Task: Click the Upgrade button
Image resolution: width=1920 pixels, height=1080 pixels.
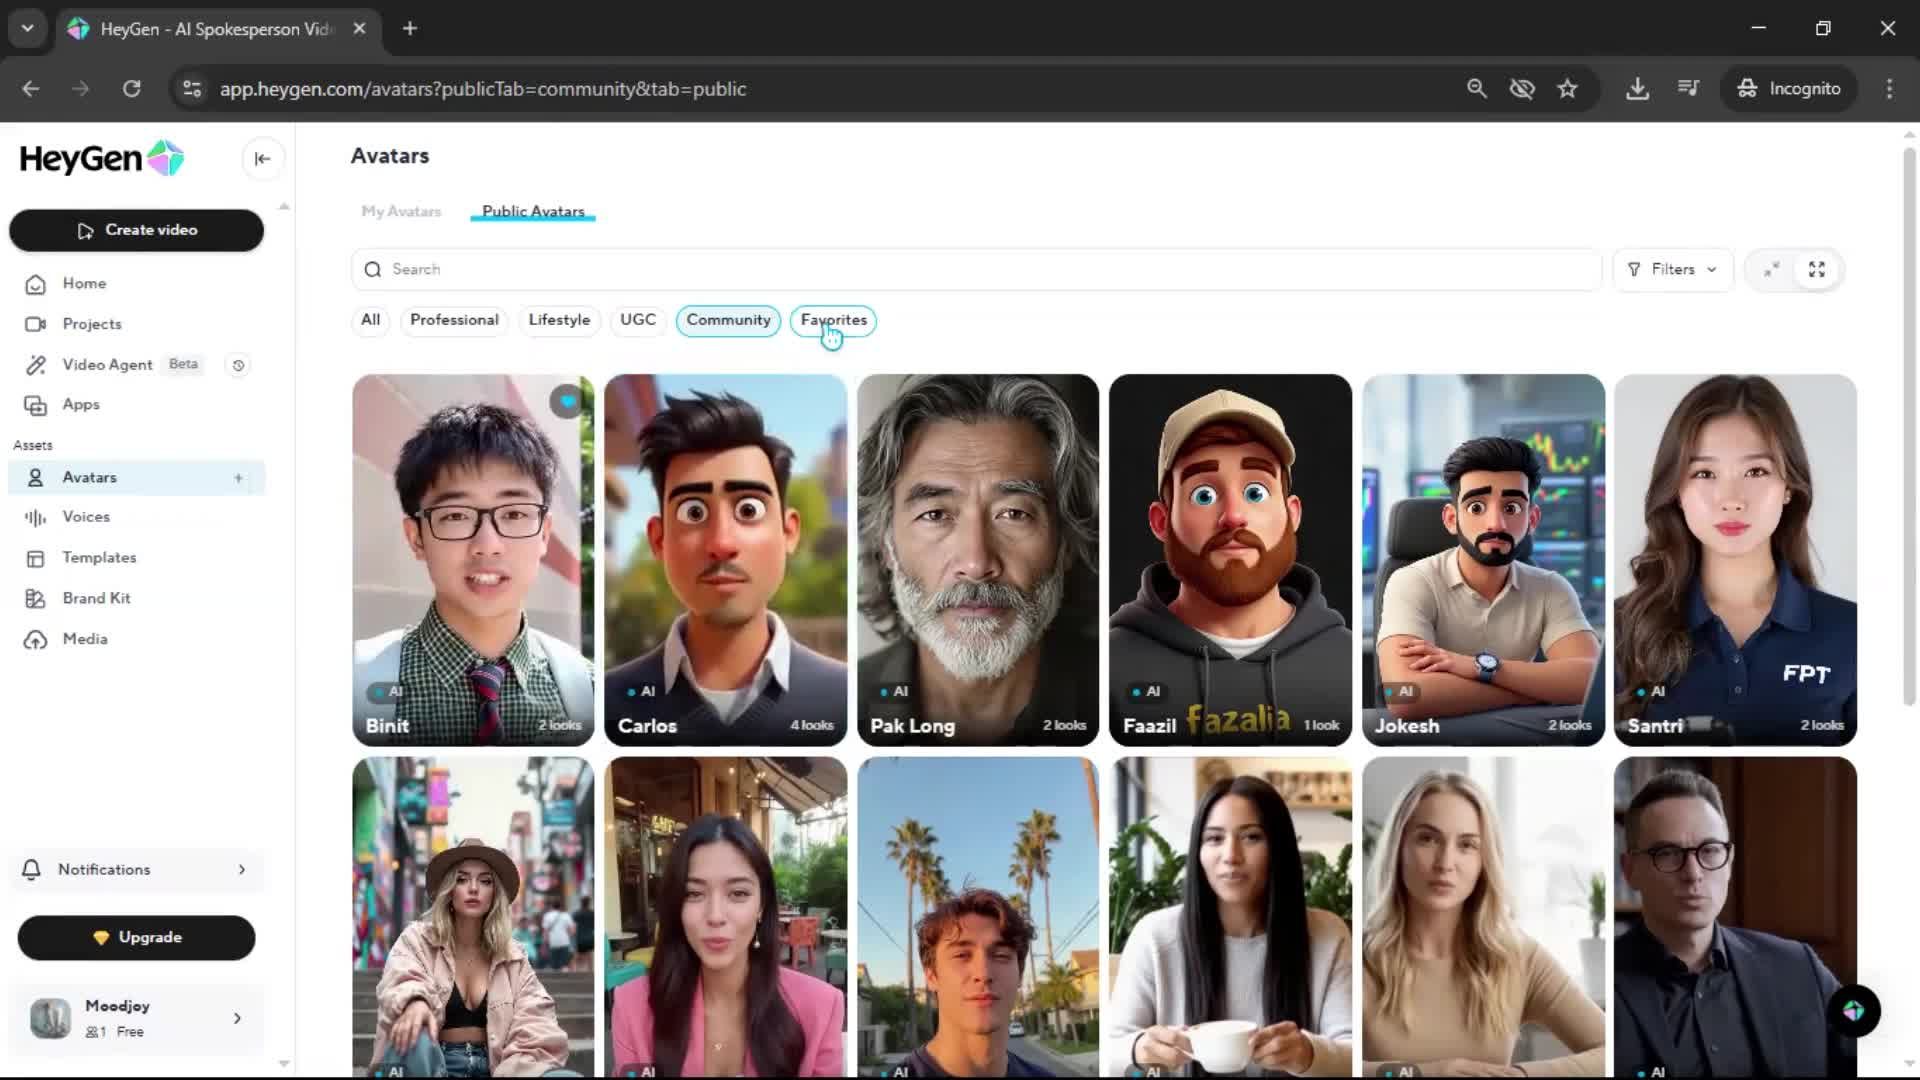Action: (x=136, y=938)
